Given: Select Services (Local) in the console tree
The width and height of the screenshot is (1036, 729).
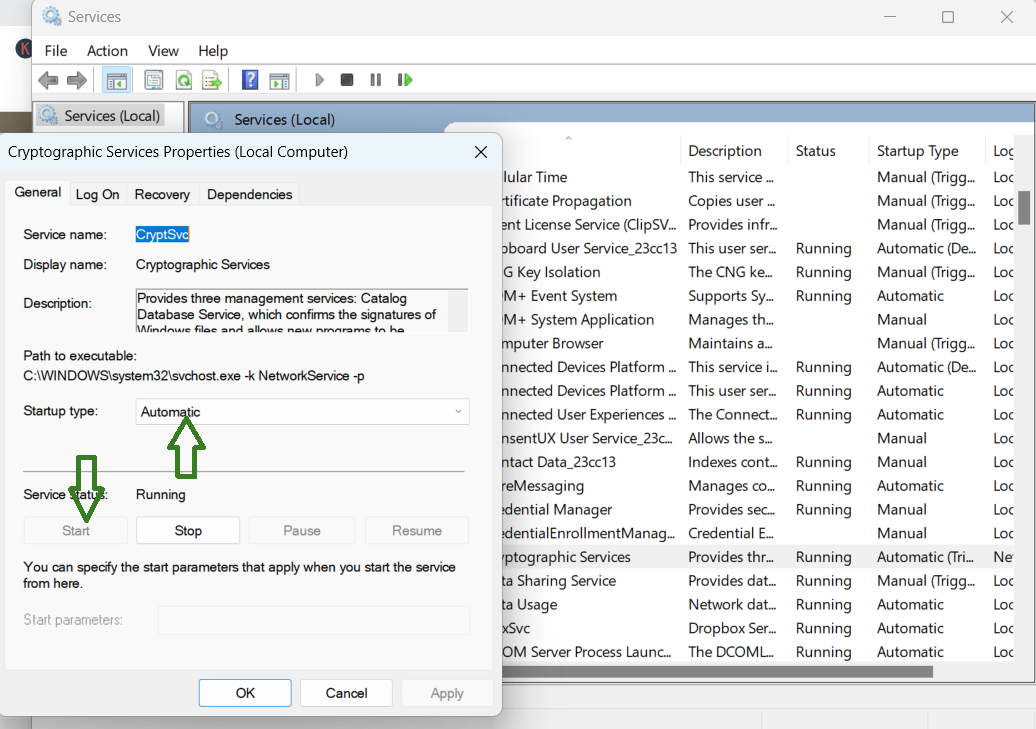Looking at the screenshot, I should (x=111, y=116).
